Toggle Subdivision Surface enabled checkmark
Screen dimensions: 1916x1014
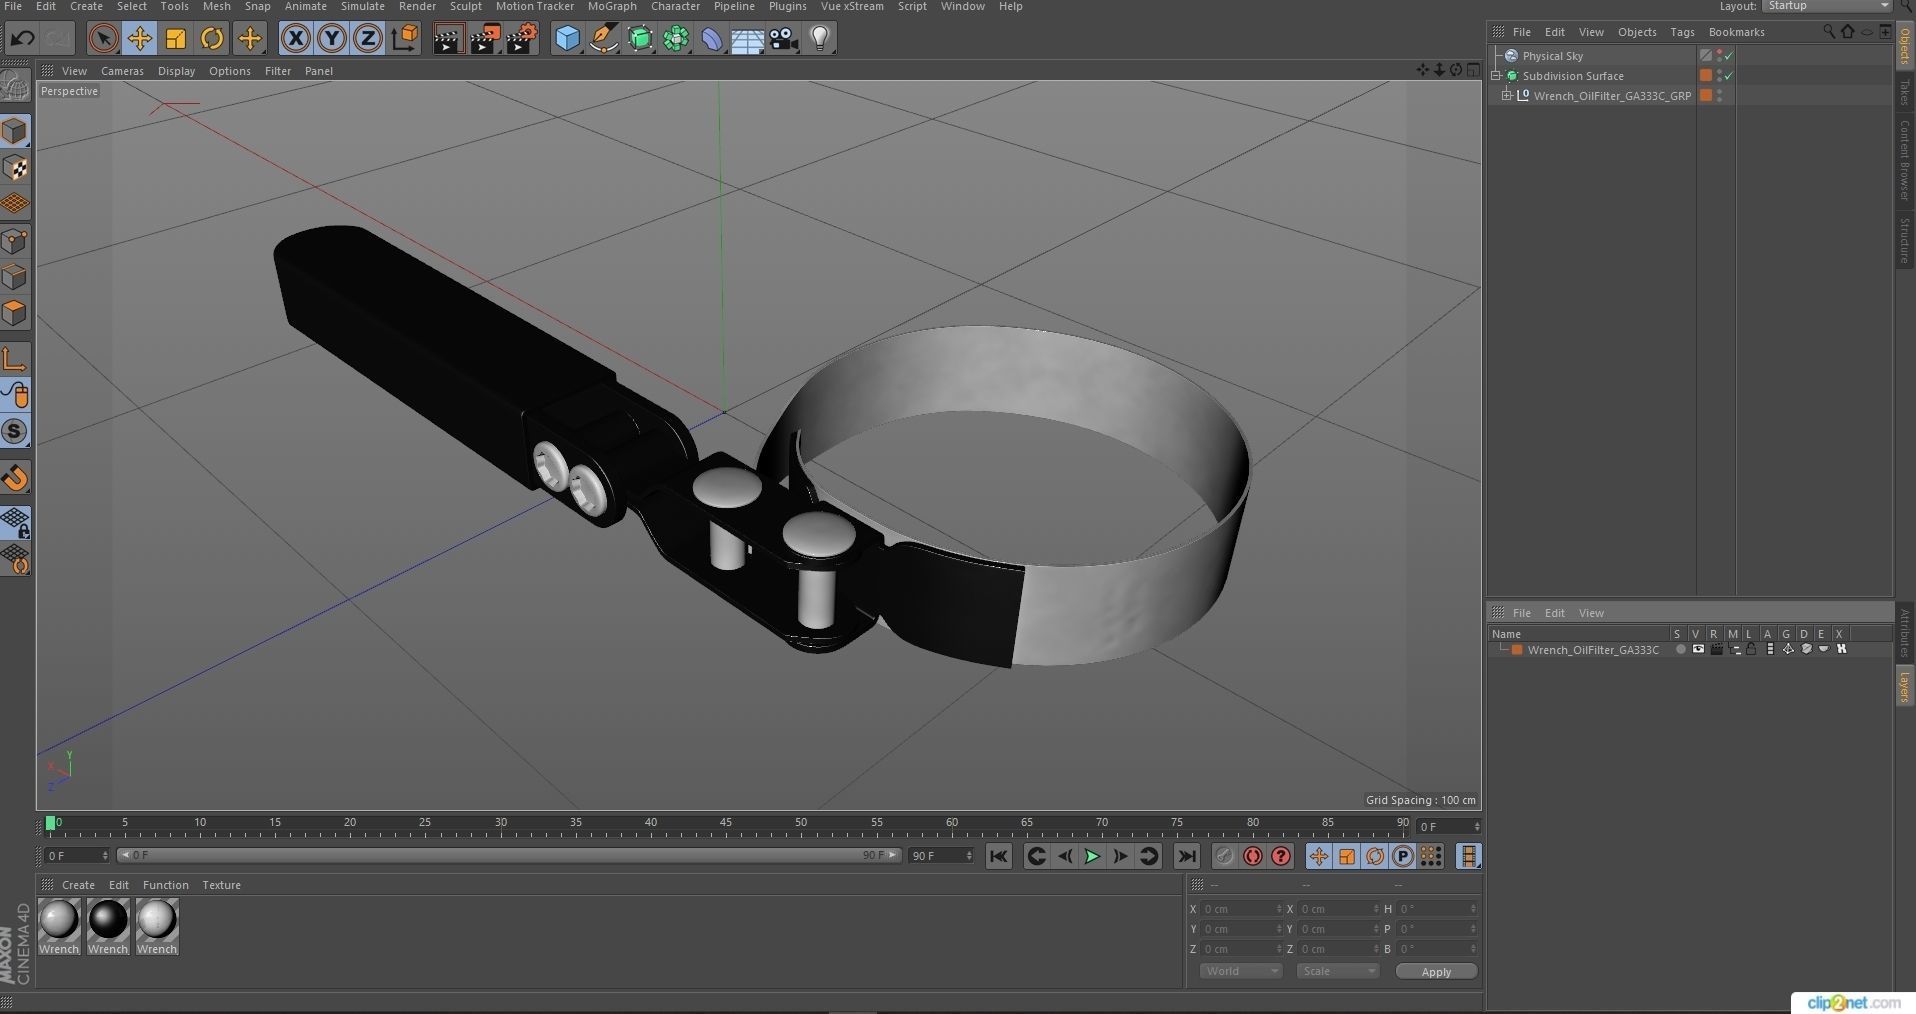tap(1728, 76)
